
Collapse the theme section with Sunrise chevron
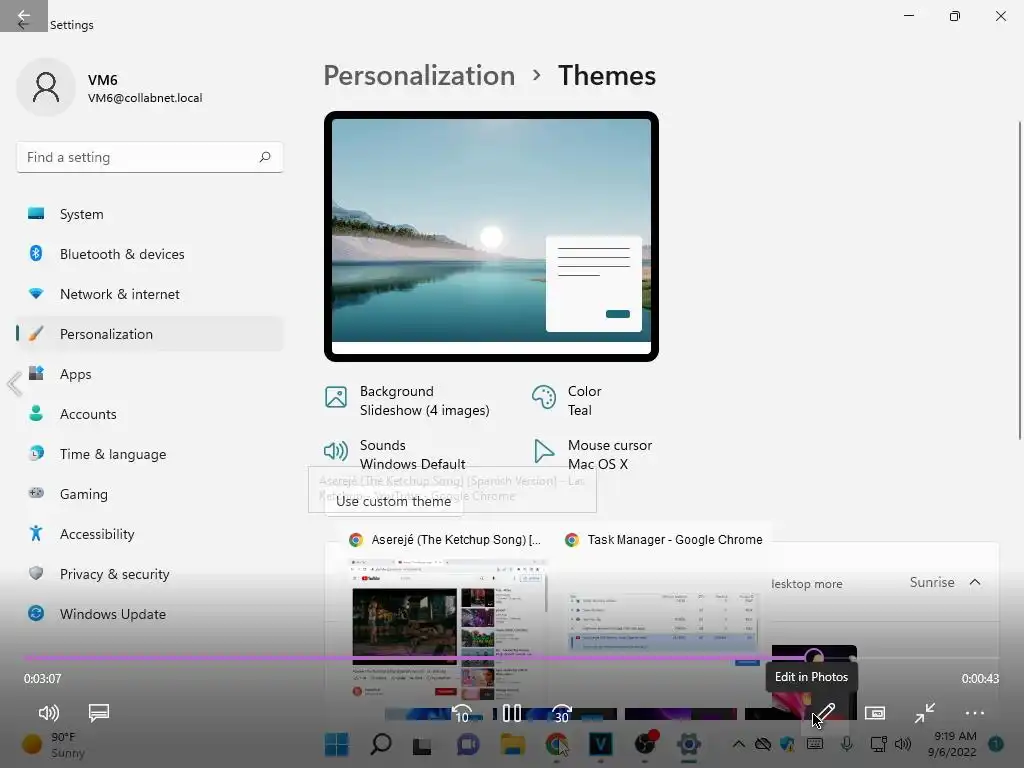click(x=974, y=582)
